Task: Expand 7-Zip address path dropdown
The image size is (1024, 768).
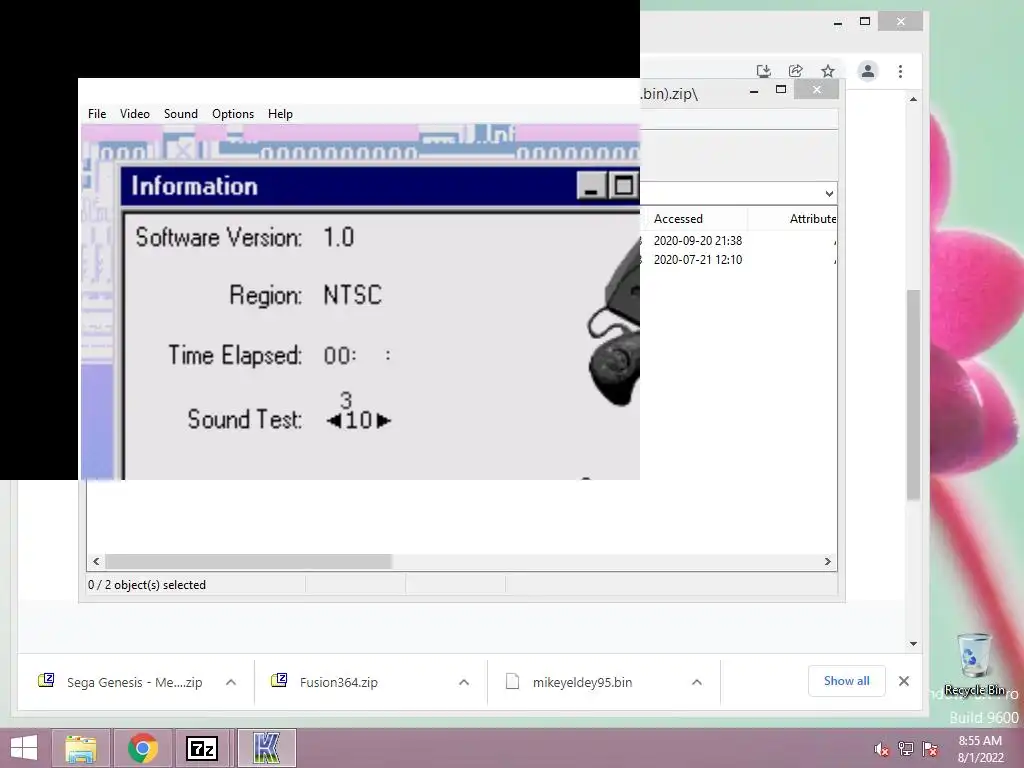Action: [829, 193]
